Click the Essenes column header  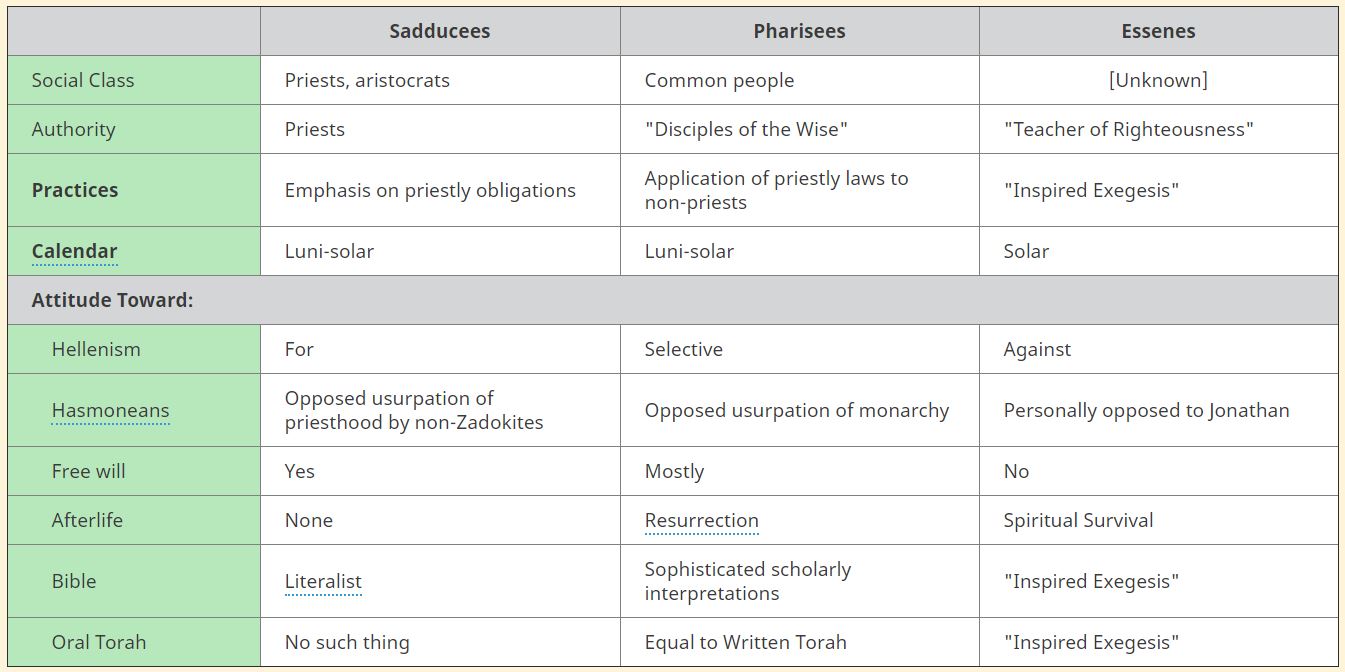click(1158, 31)
